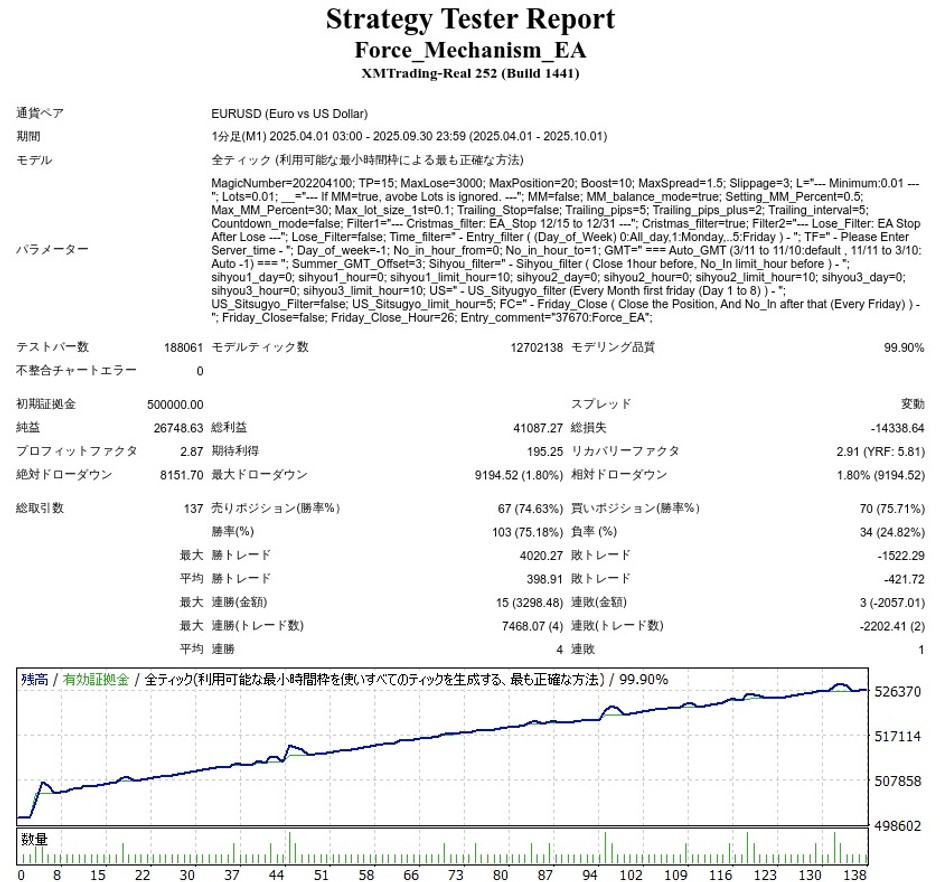This screenshot has width=940, height=882.
Task: Click the 数量 volume panel label
Action: tap(34, 838)
